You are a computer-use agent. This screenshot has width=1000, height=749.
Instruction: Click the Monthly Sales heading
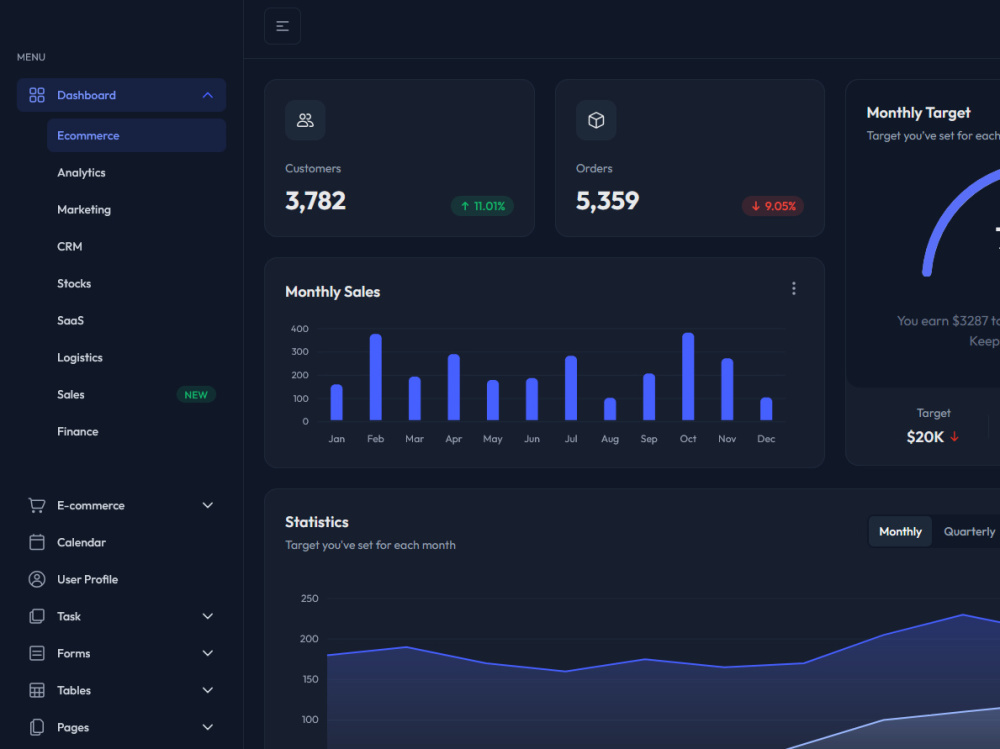(332, 292)
